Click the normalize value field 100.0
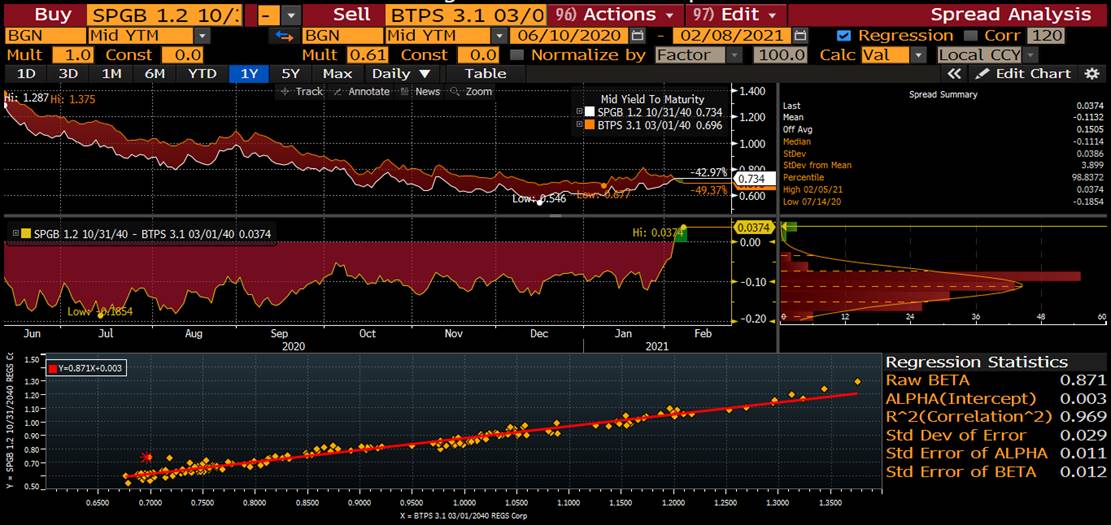 [x=780, y=55]
